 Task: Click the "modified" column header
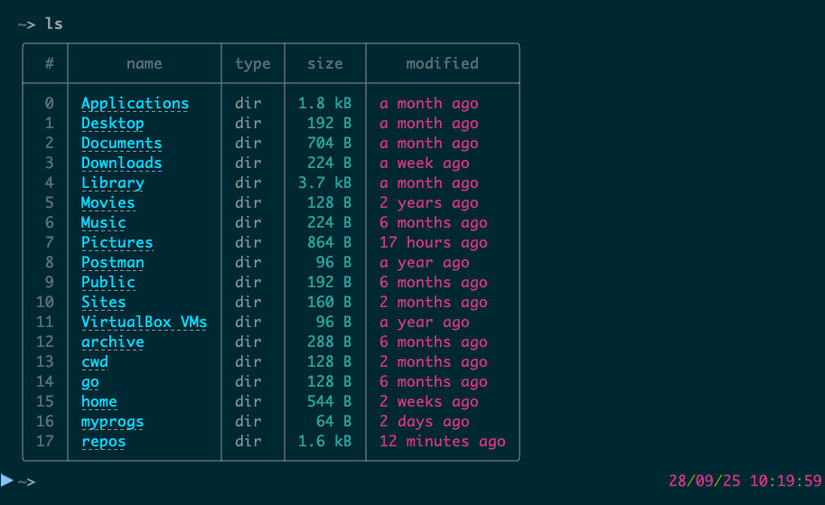(x=442, y=63)
